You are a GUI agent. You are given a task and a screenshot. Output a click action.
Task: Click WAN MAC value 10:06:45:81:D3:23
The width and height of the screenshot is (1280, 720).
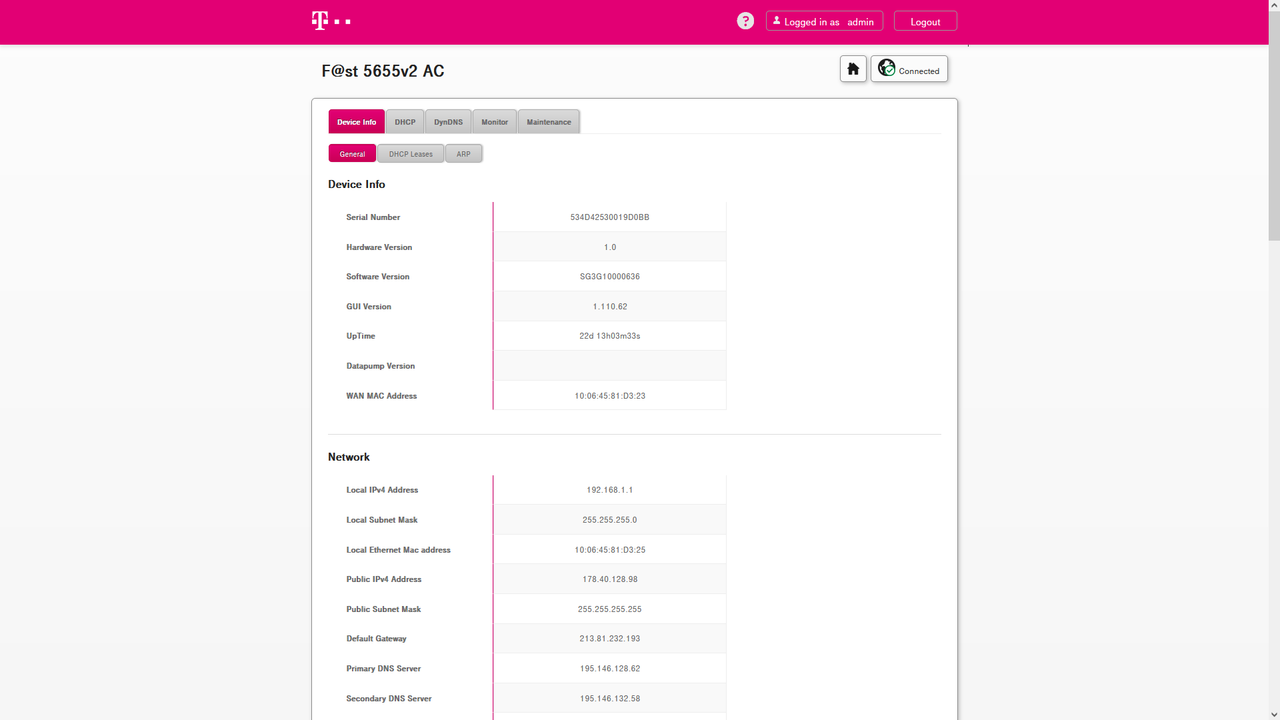[610, 396]
